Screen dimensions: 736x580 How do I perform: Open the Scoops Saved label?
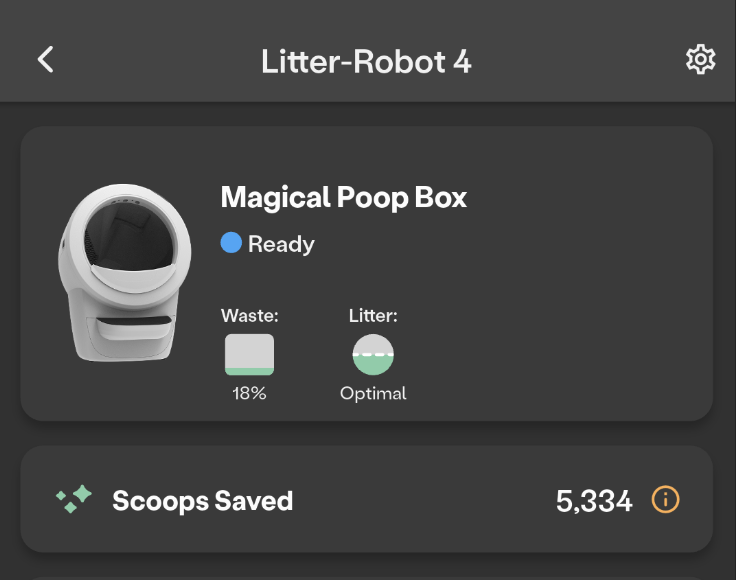click(x=202, y=500)
